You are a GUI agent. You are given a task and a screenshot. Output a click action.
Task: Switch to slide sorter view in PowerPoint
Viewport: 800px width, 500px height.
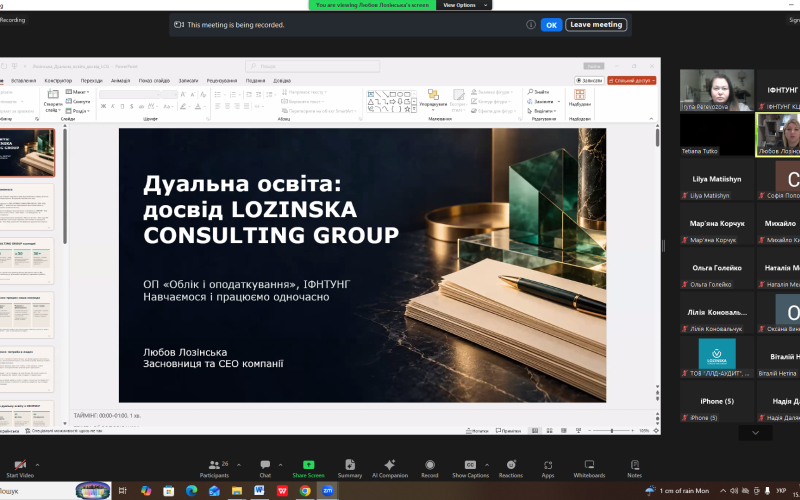(x=549, y=431)
